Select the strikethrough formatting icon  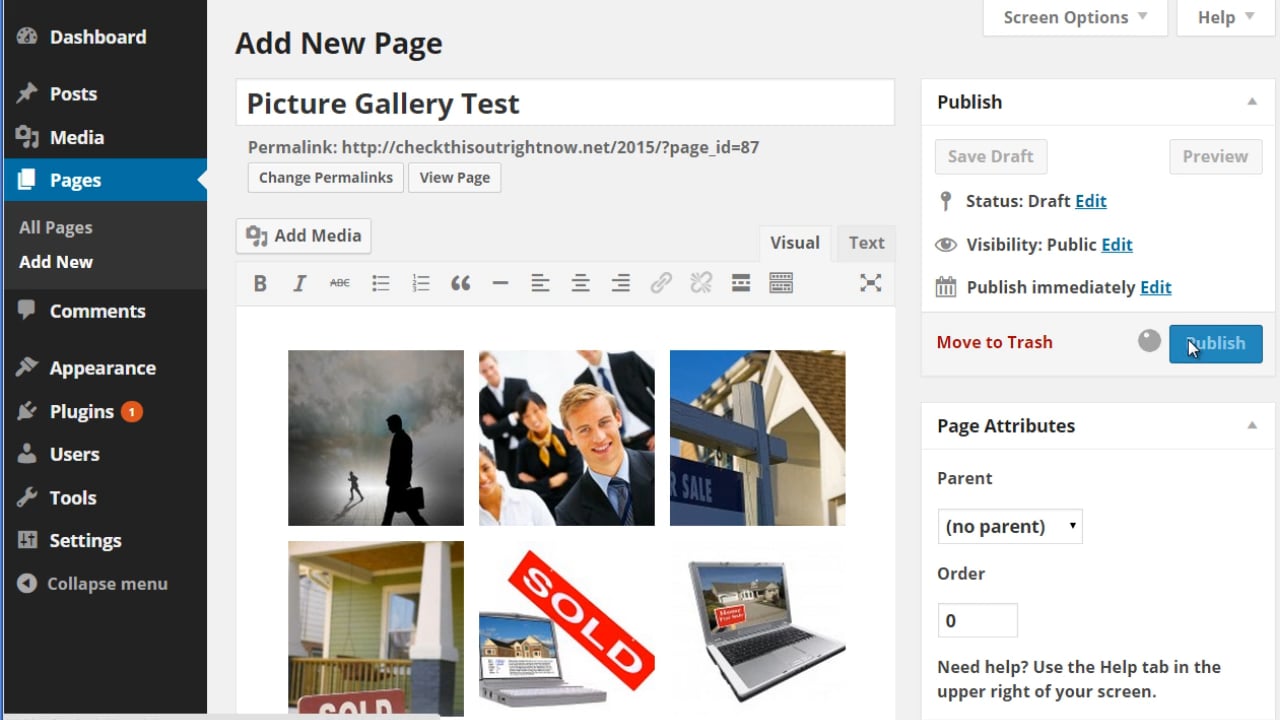click(340, 283)
